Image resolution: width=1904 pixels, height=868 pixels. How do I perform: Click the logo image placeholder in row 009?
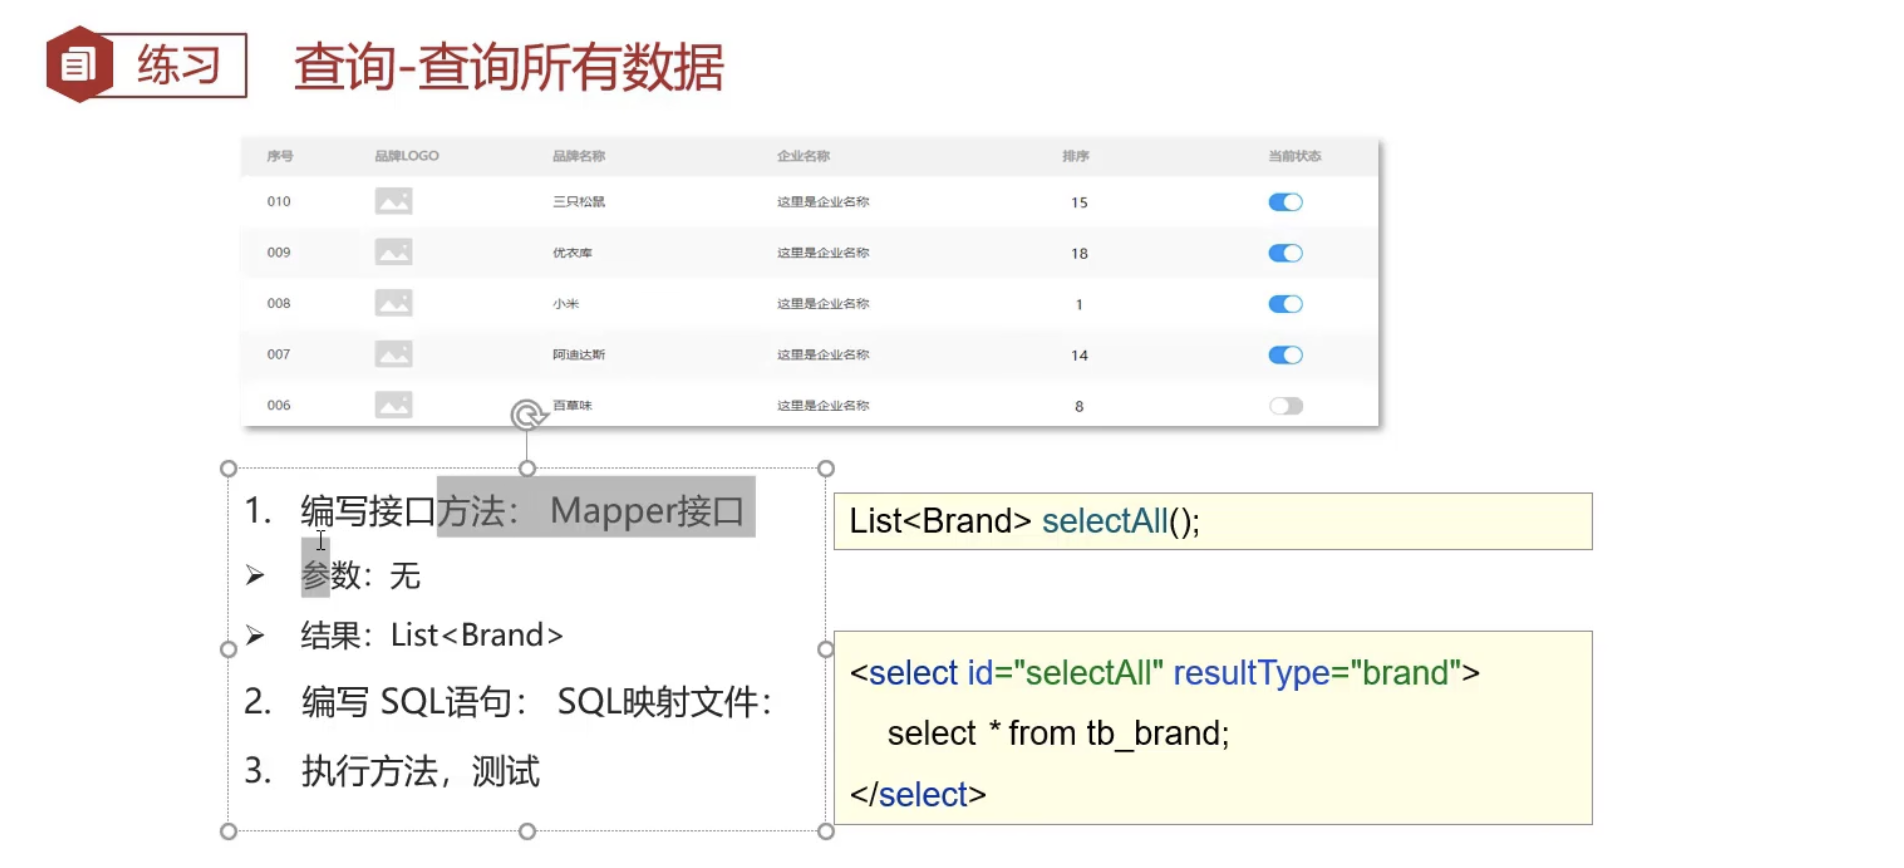393,252
